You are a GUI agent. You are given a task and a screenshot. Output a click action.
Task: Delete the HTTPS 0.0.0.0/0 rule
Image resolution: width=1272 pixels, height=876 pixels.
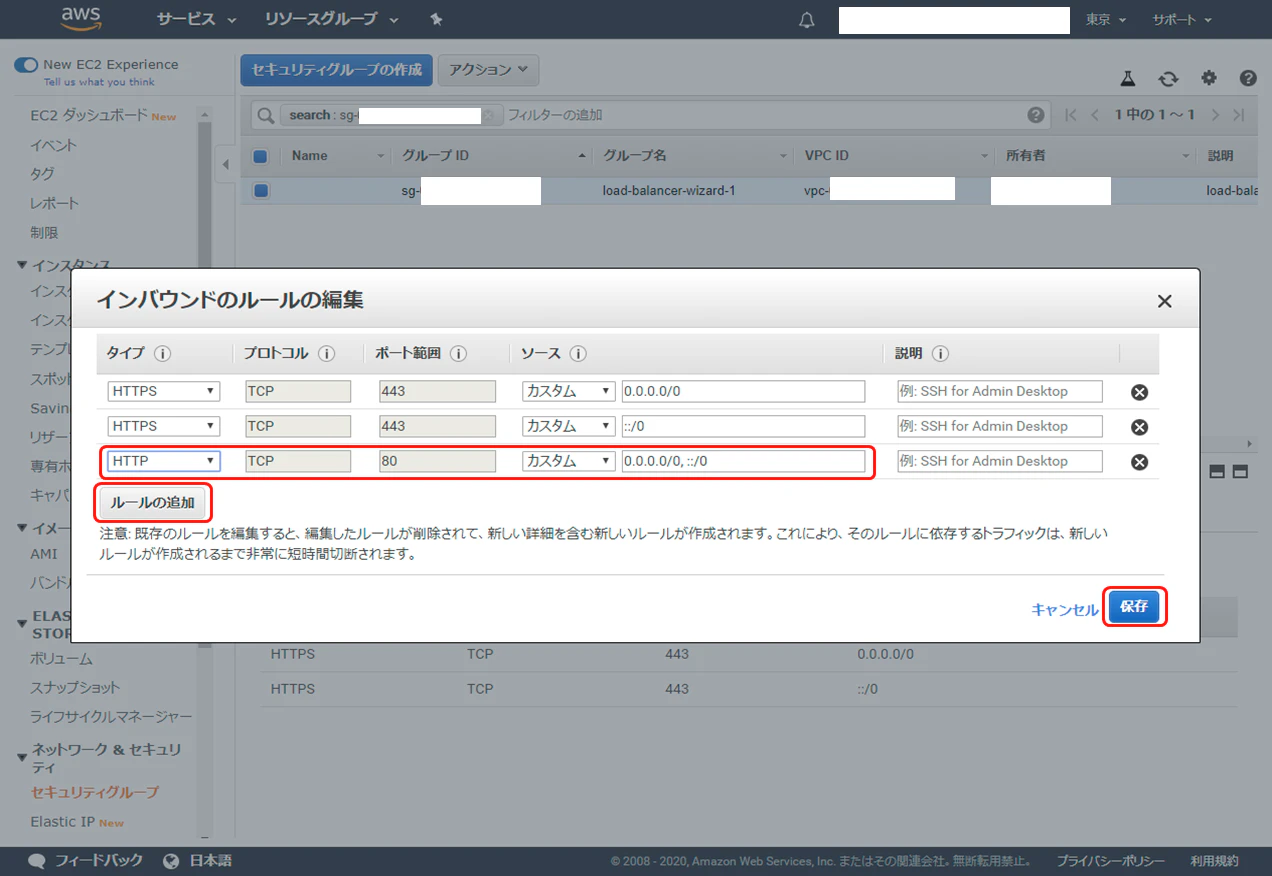[x=1139, y=392]
